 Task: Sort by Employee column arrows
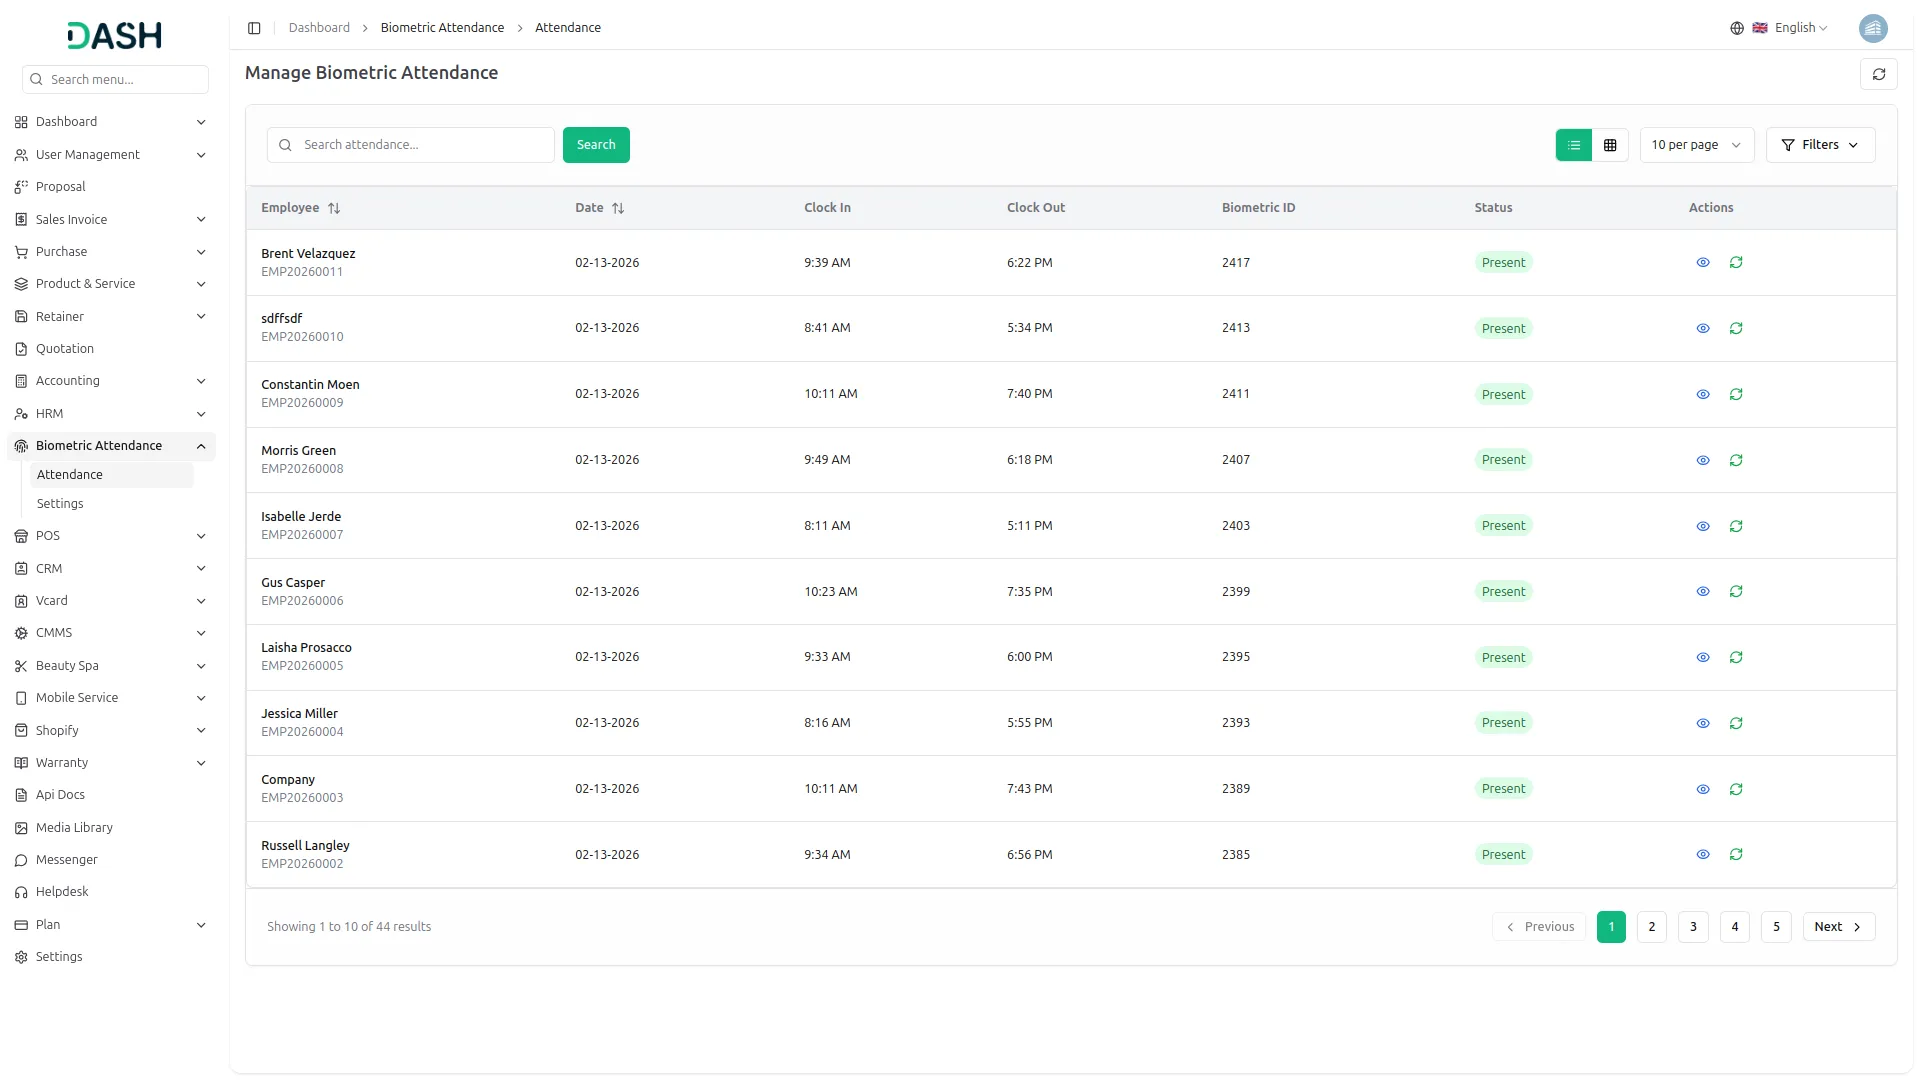(334, 209)
